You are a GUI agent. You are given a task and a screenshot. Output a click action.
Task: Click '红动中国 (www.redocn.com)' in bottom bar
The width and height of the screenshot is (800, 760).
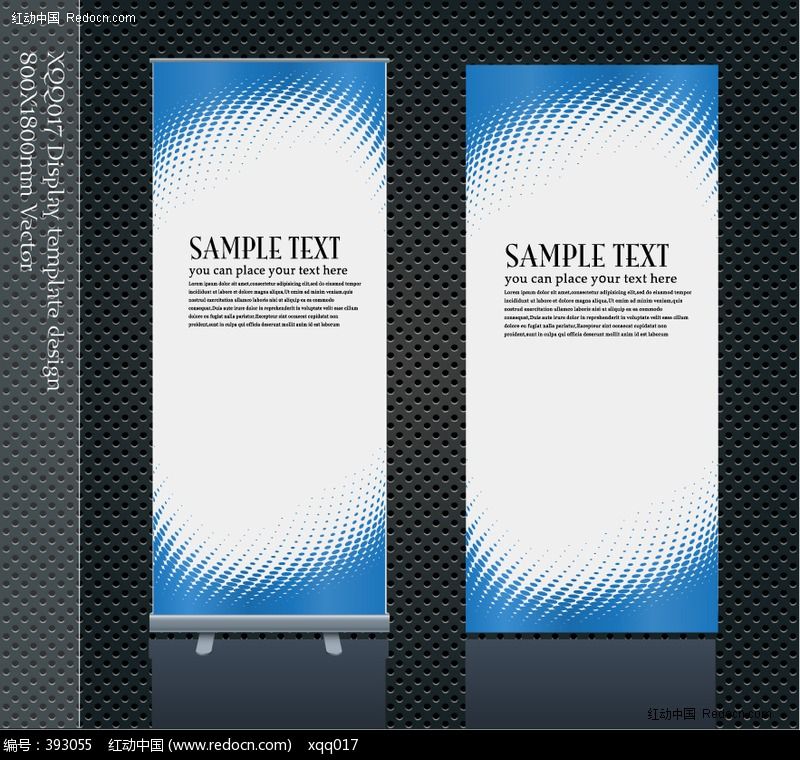[x=200, y=745]
